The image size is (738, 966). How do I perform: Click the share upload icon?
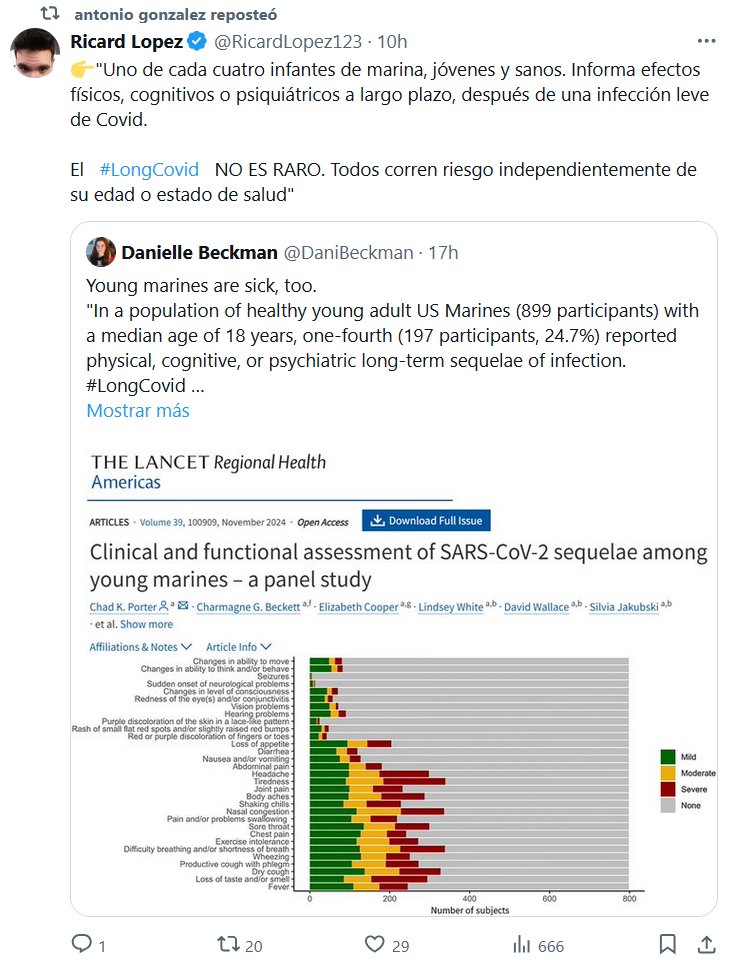(706, 944)
